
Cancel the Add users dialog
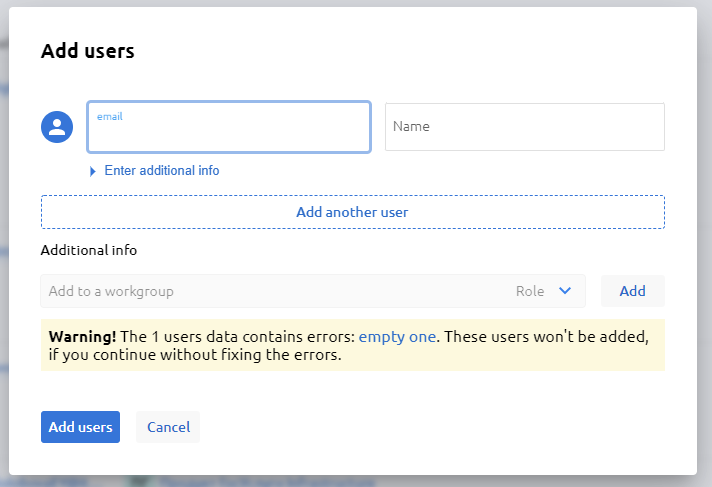coord(168,427)
